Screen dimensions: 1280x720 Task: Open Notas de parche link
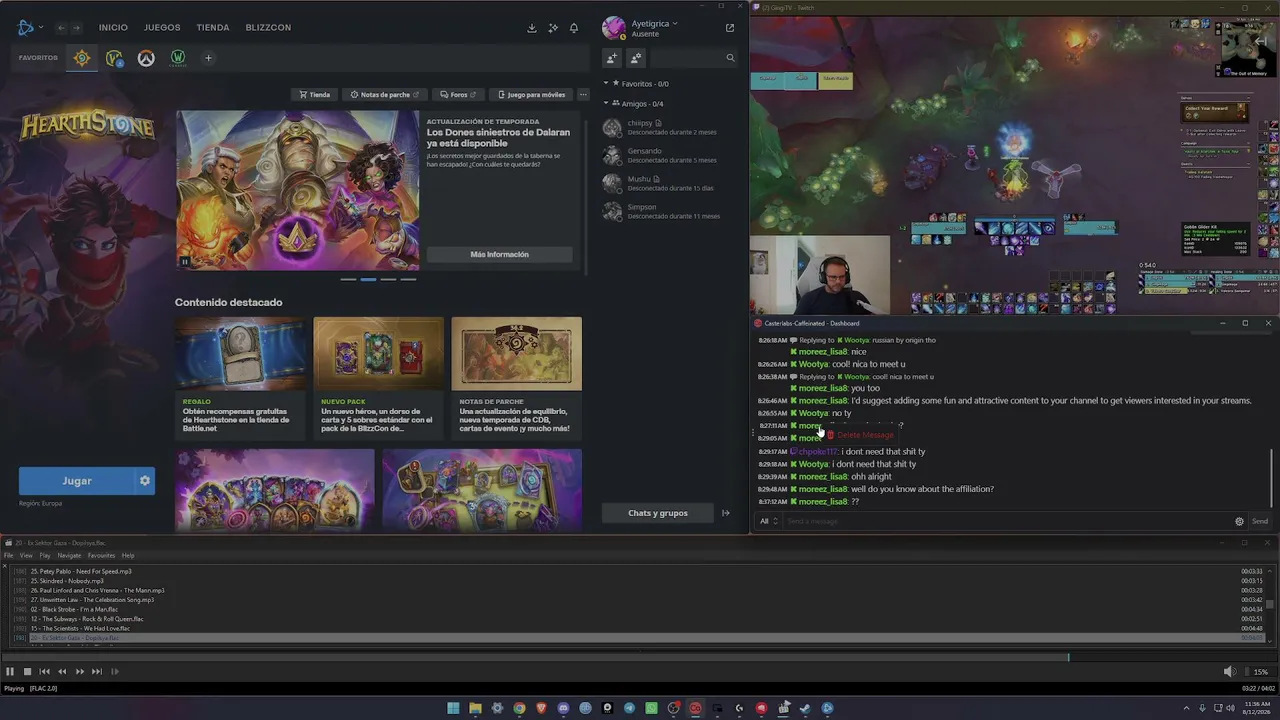[x=385, y=95]
